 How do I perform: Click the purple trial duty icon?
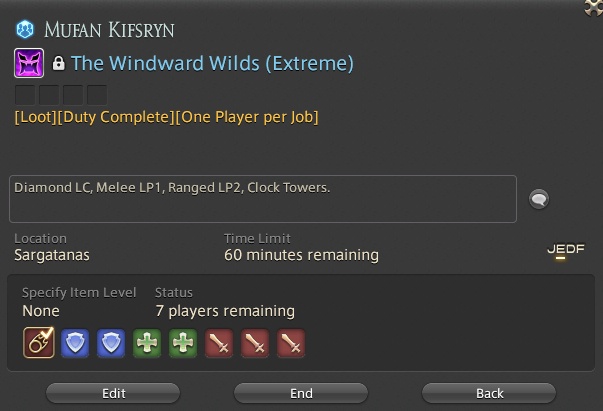click(29, 63)
